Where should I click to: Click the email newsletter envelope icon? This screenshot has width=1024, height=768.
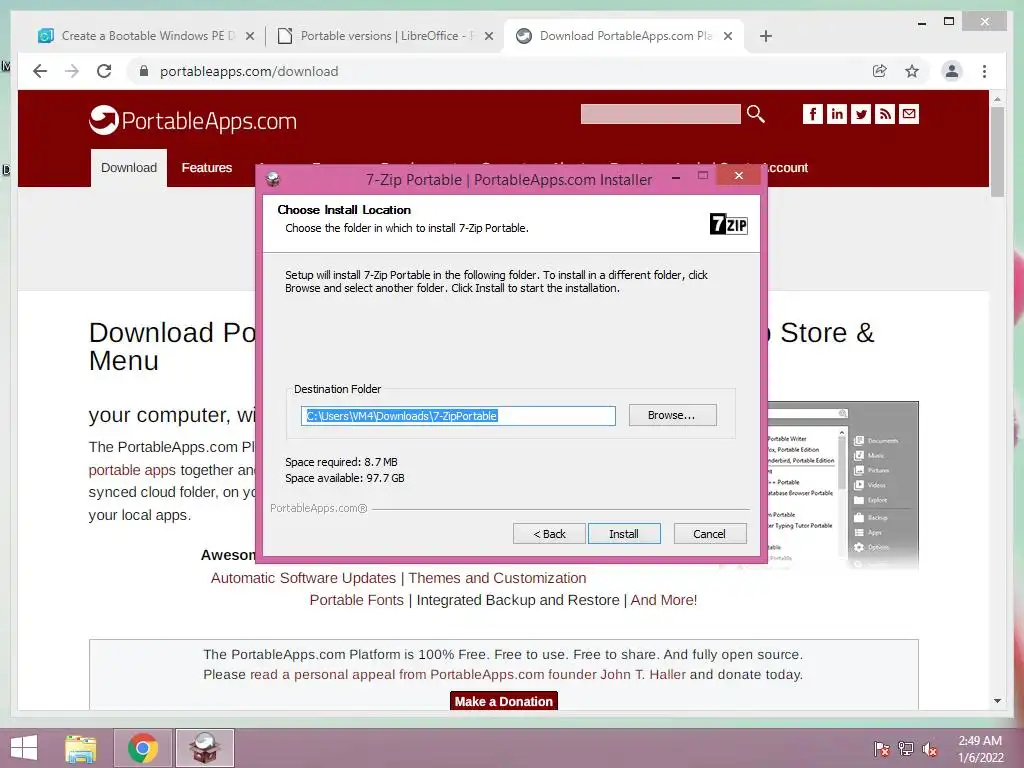click(x=909, y=114)
